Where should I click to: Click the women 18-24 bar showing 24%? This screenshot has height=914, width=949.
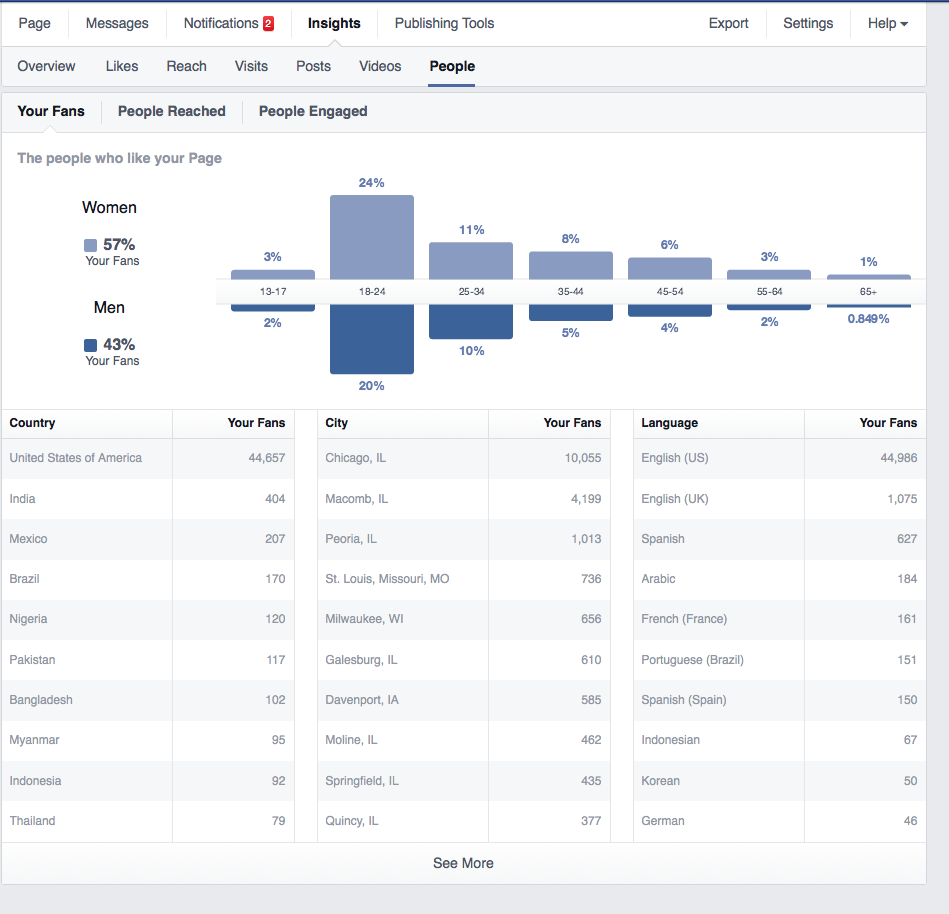coord(371,237)
